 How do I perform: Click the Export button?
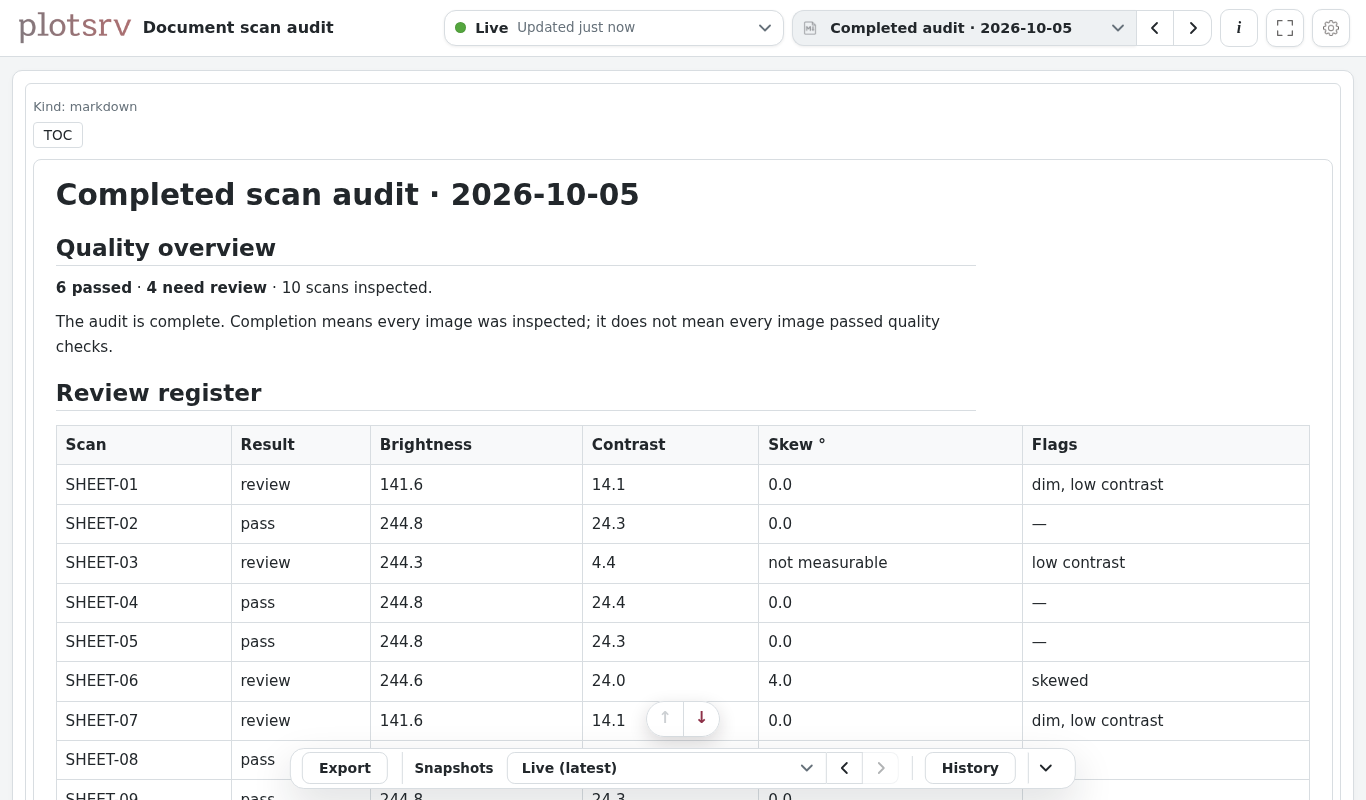coord(345,768)
